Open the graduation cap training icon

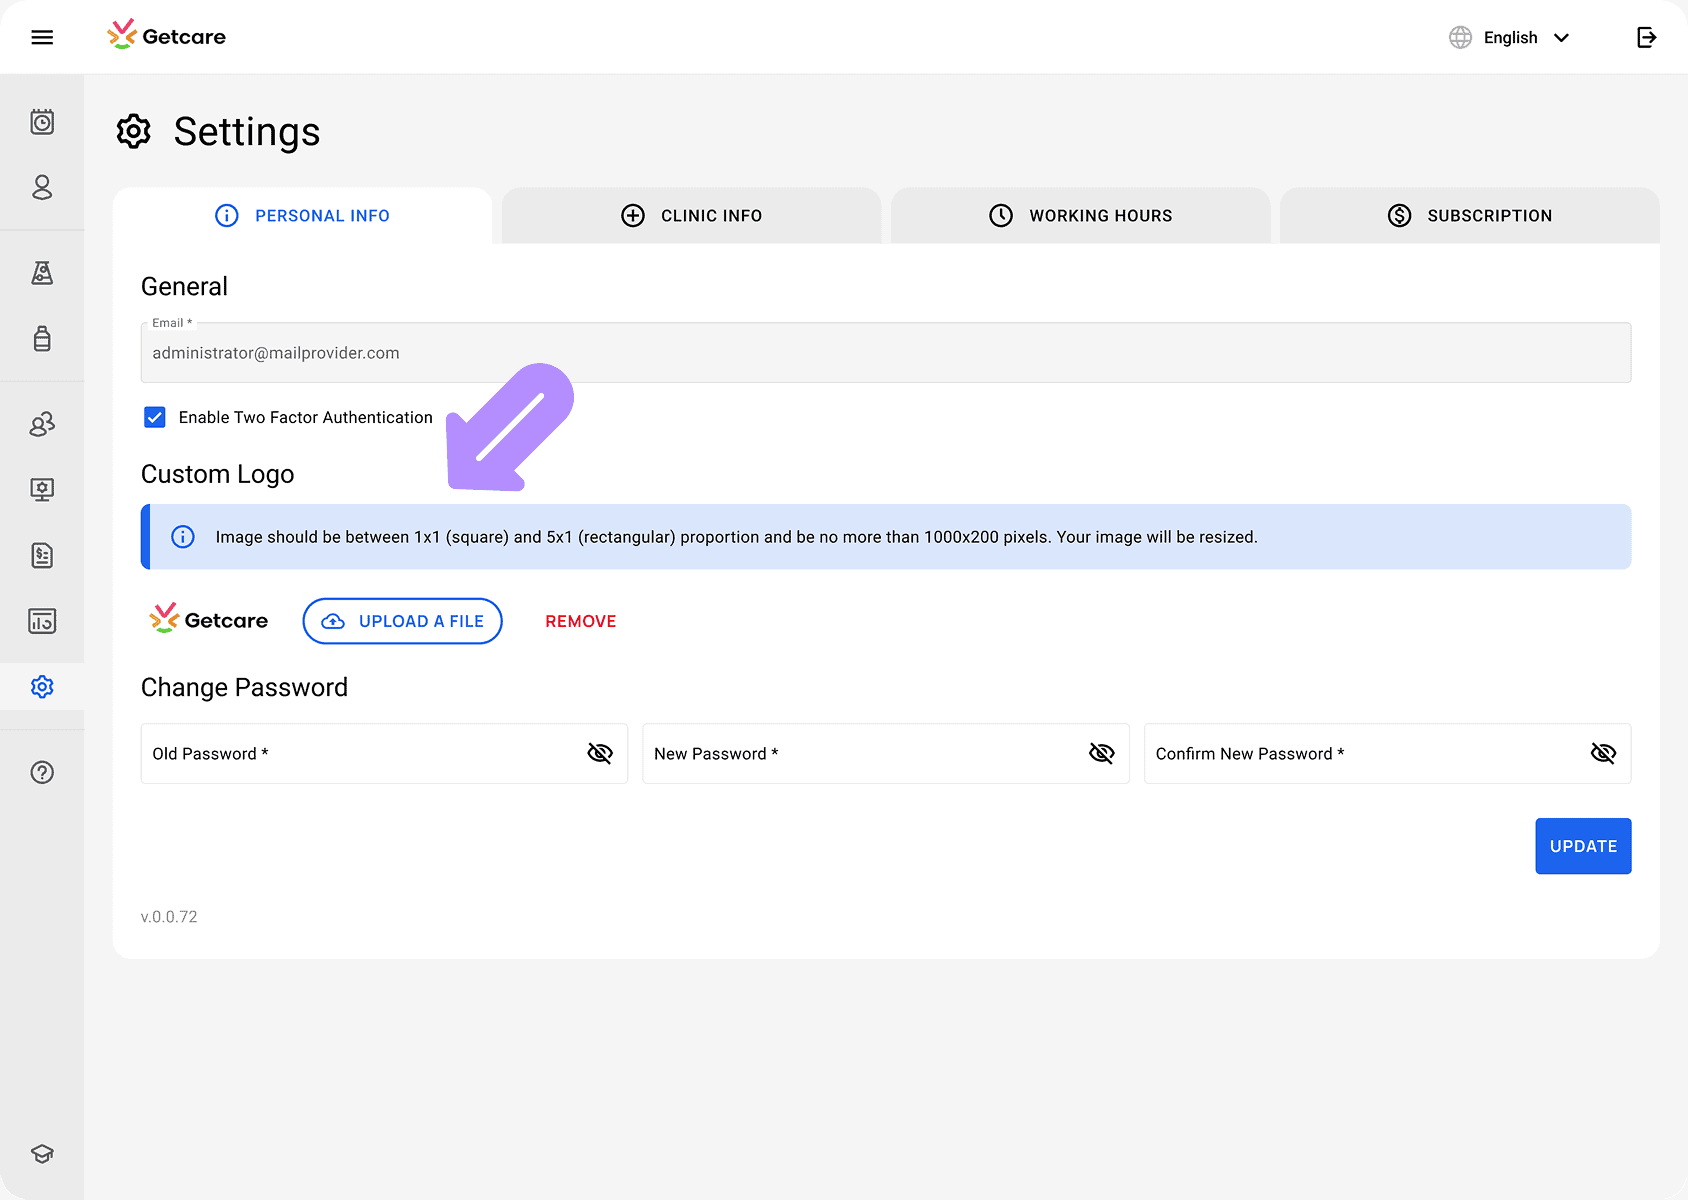click(42, 1153)
